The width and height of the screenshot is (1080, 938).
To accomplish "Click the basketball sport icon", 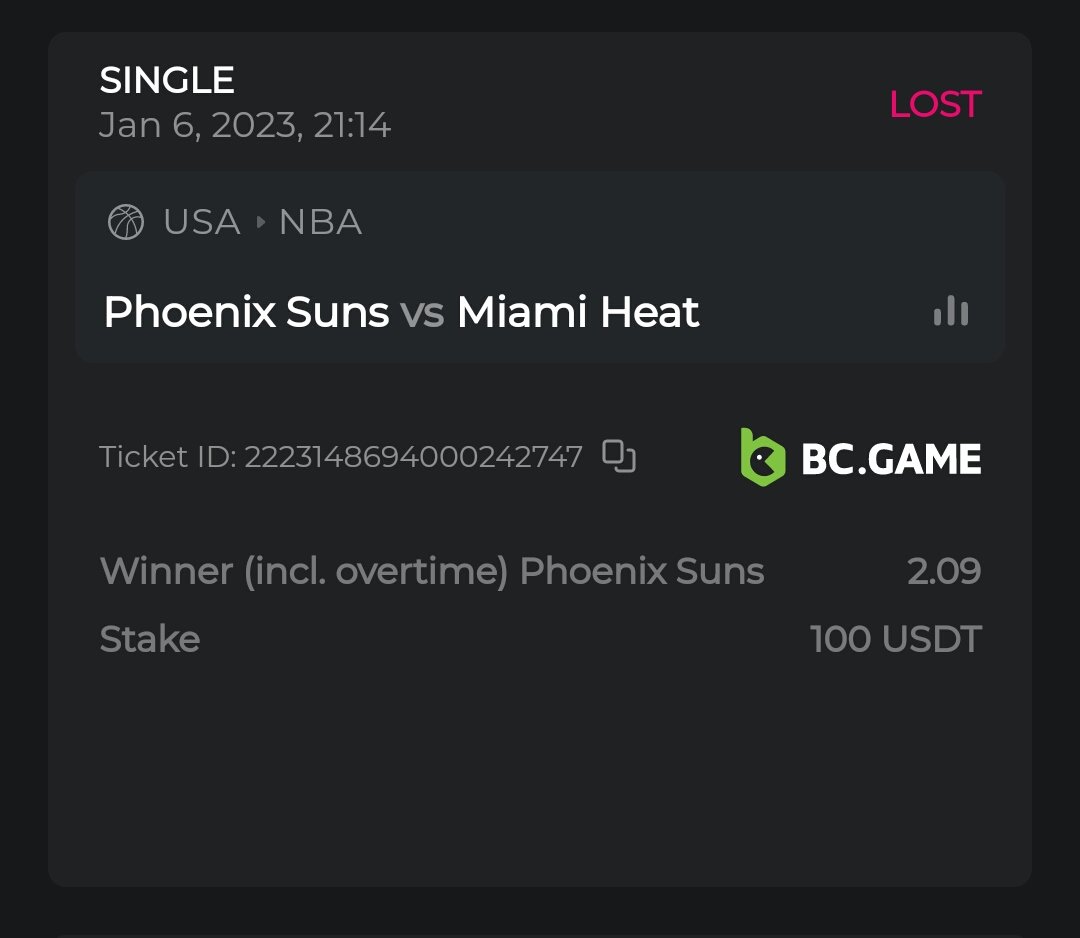I will 126,222.
